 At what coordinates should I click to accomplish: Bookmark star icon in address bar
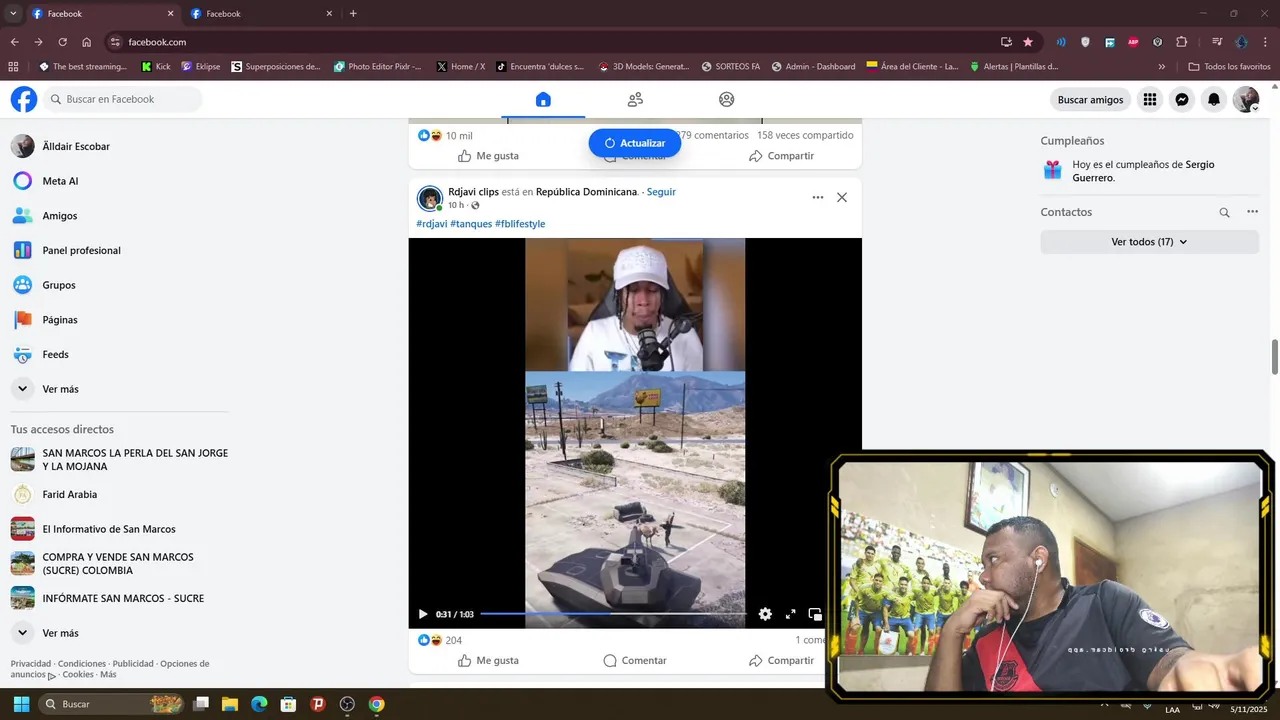pos(1028,42)
